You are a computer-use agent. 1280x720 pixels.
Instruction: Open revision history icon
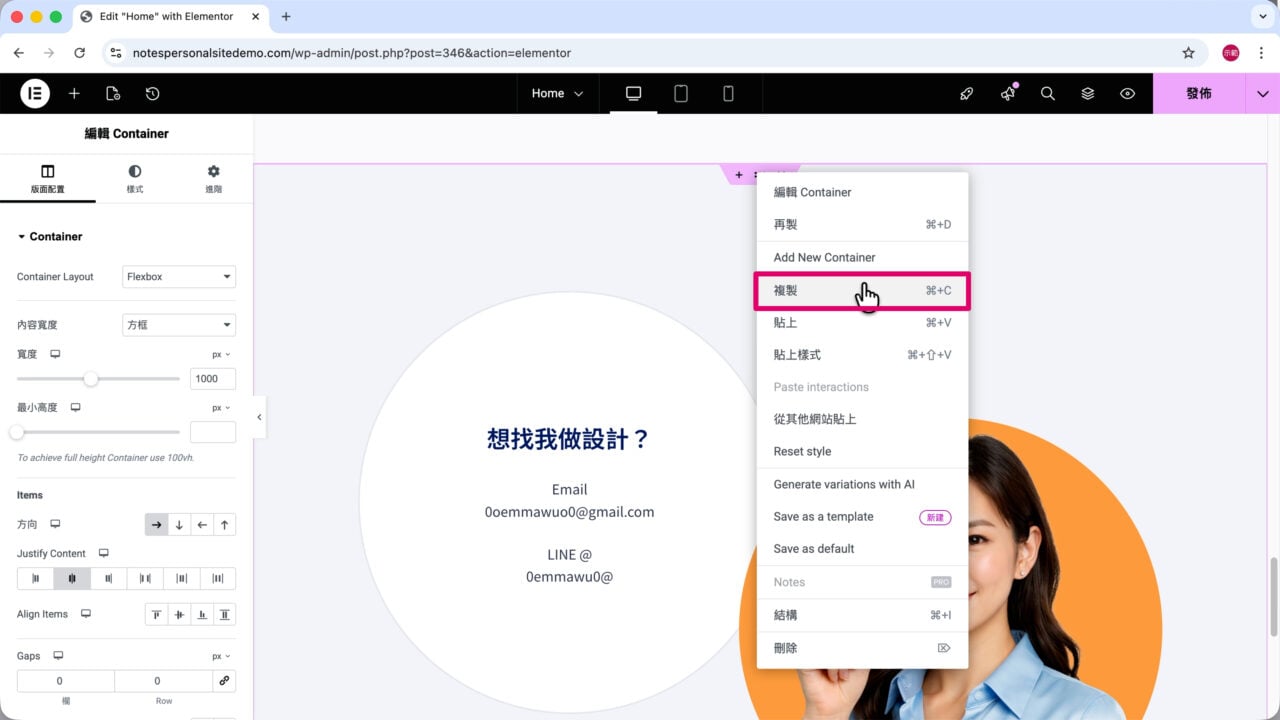point(152,93)
